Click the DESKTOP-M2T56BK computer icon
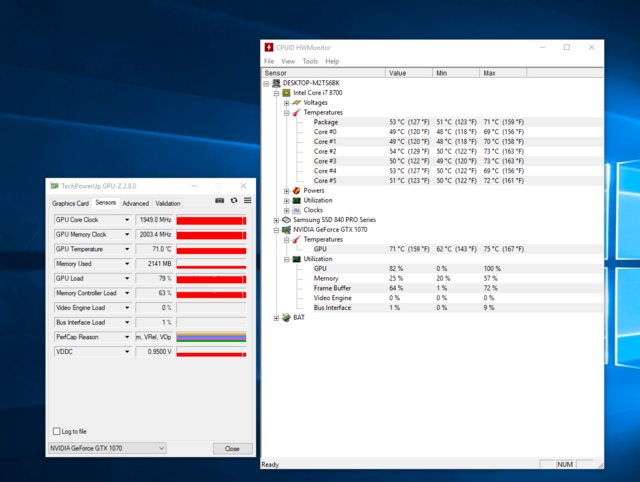Image resolution: width=640 pixels, height=482 pixels. point(276,83)
